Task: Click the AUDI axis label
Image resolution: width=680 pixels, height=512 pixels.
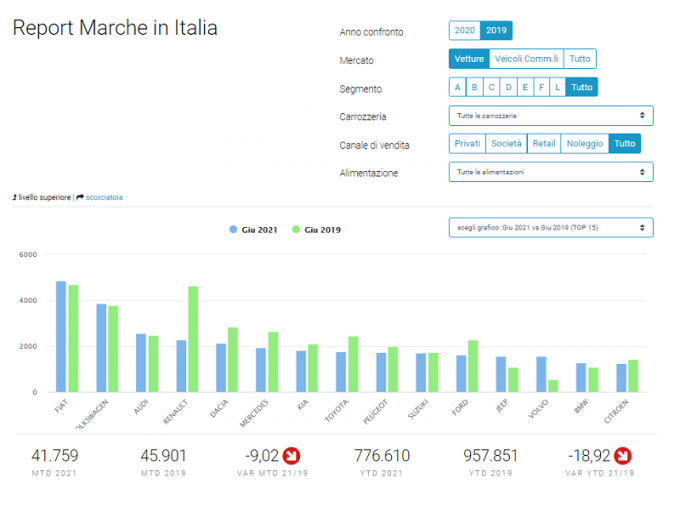Action: tap(141, 407)
